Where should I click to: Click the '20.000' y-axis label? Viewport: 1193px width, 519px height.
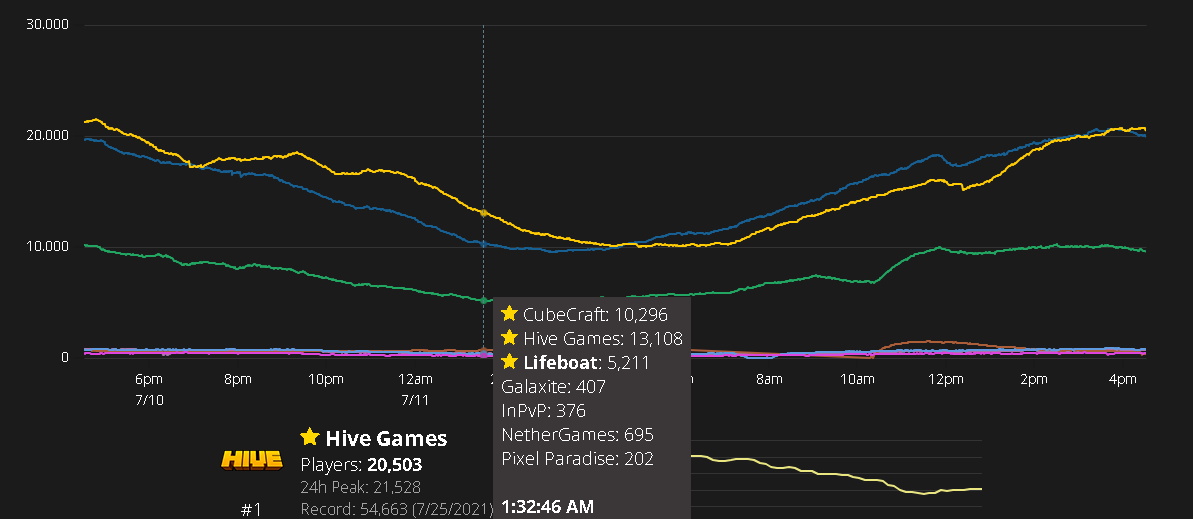click(47, 135)
